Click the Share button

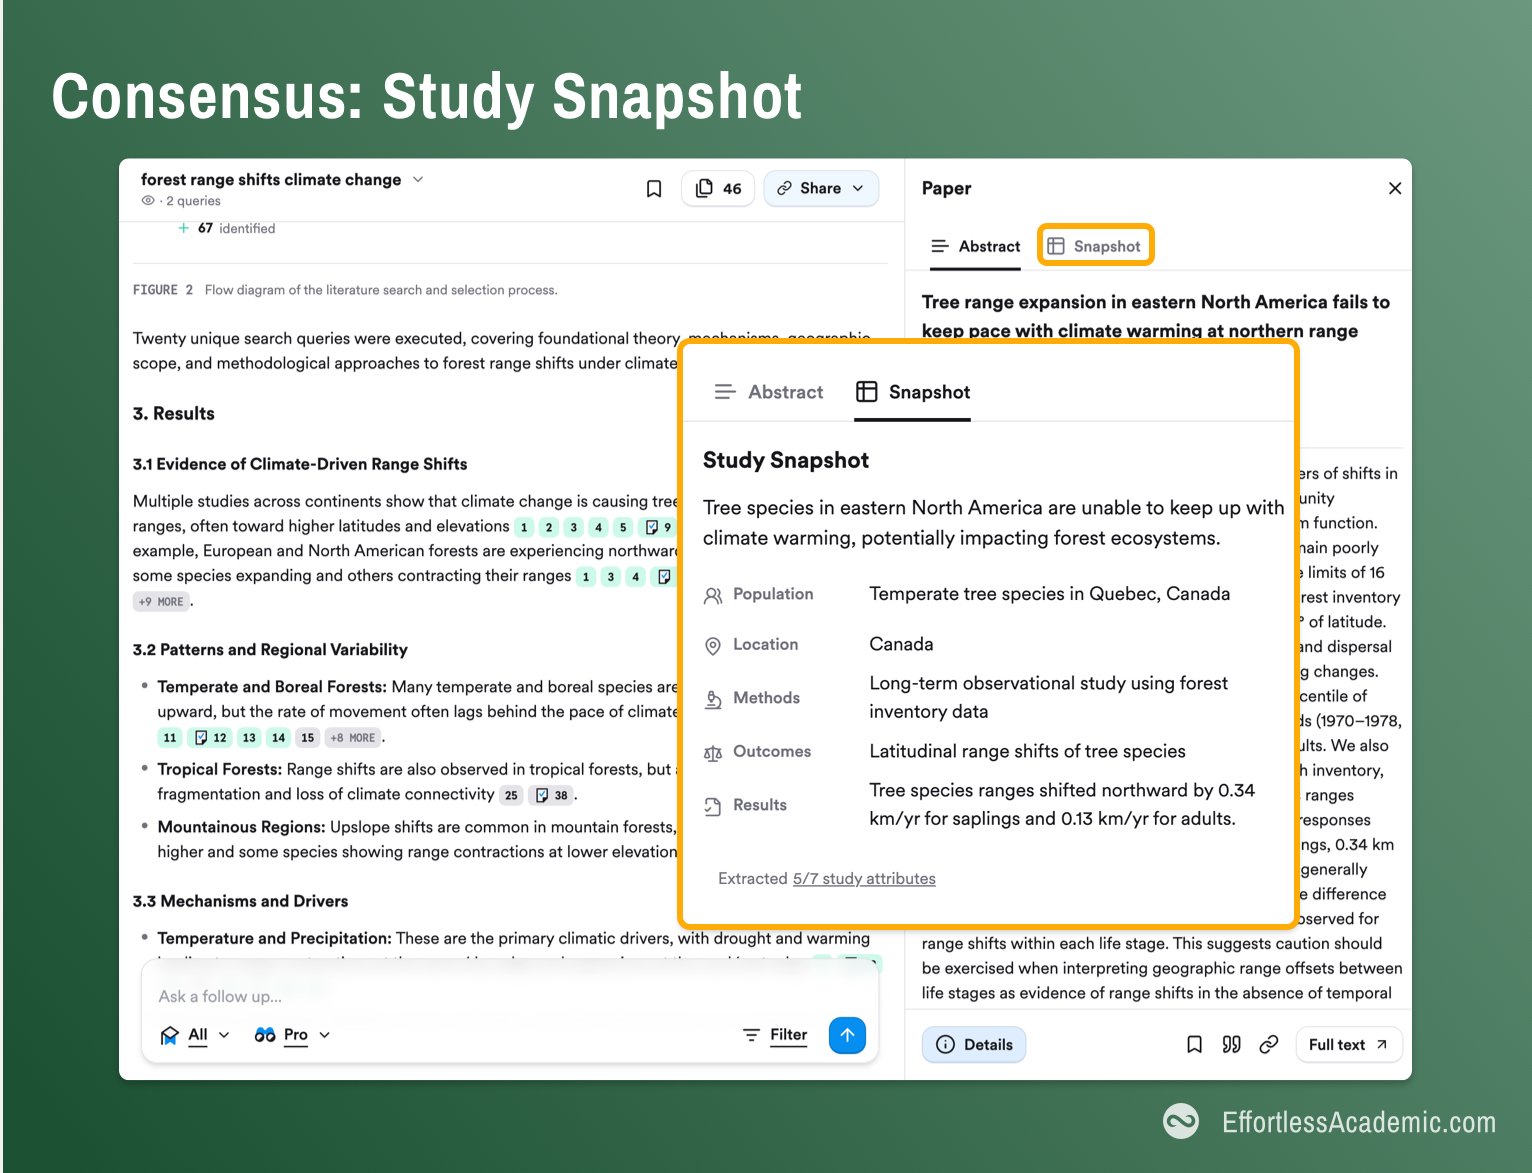point(821,188)
